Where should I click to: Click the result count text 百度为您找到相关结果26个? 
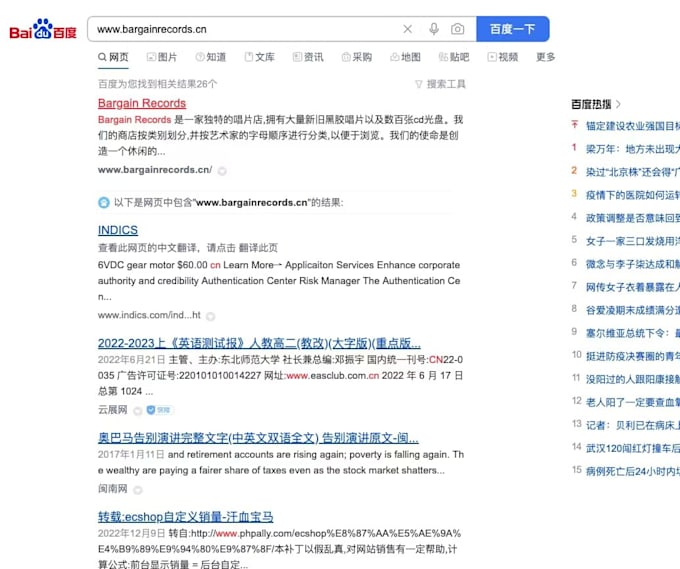157,84
